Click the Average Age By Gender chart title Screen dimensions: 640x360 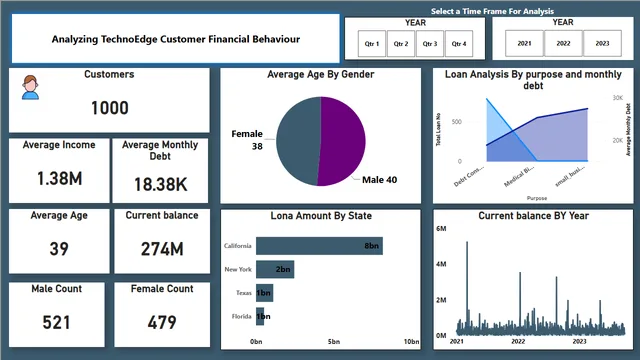[x=320, y=74]
